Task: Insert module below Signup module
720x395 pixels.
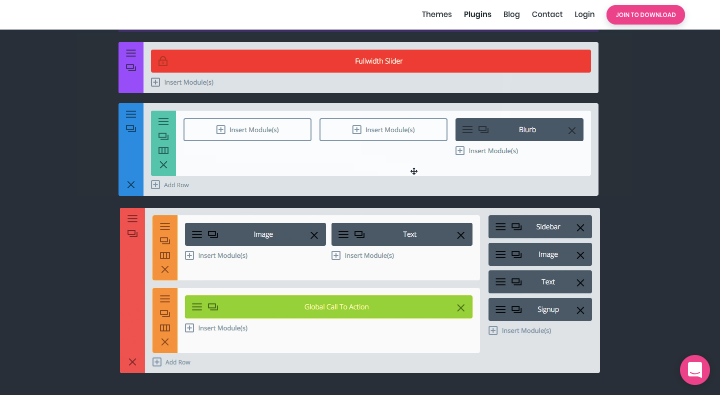Action: coord(520,330)
